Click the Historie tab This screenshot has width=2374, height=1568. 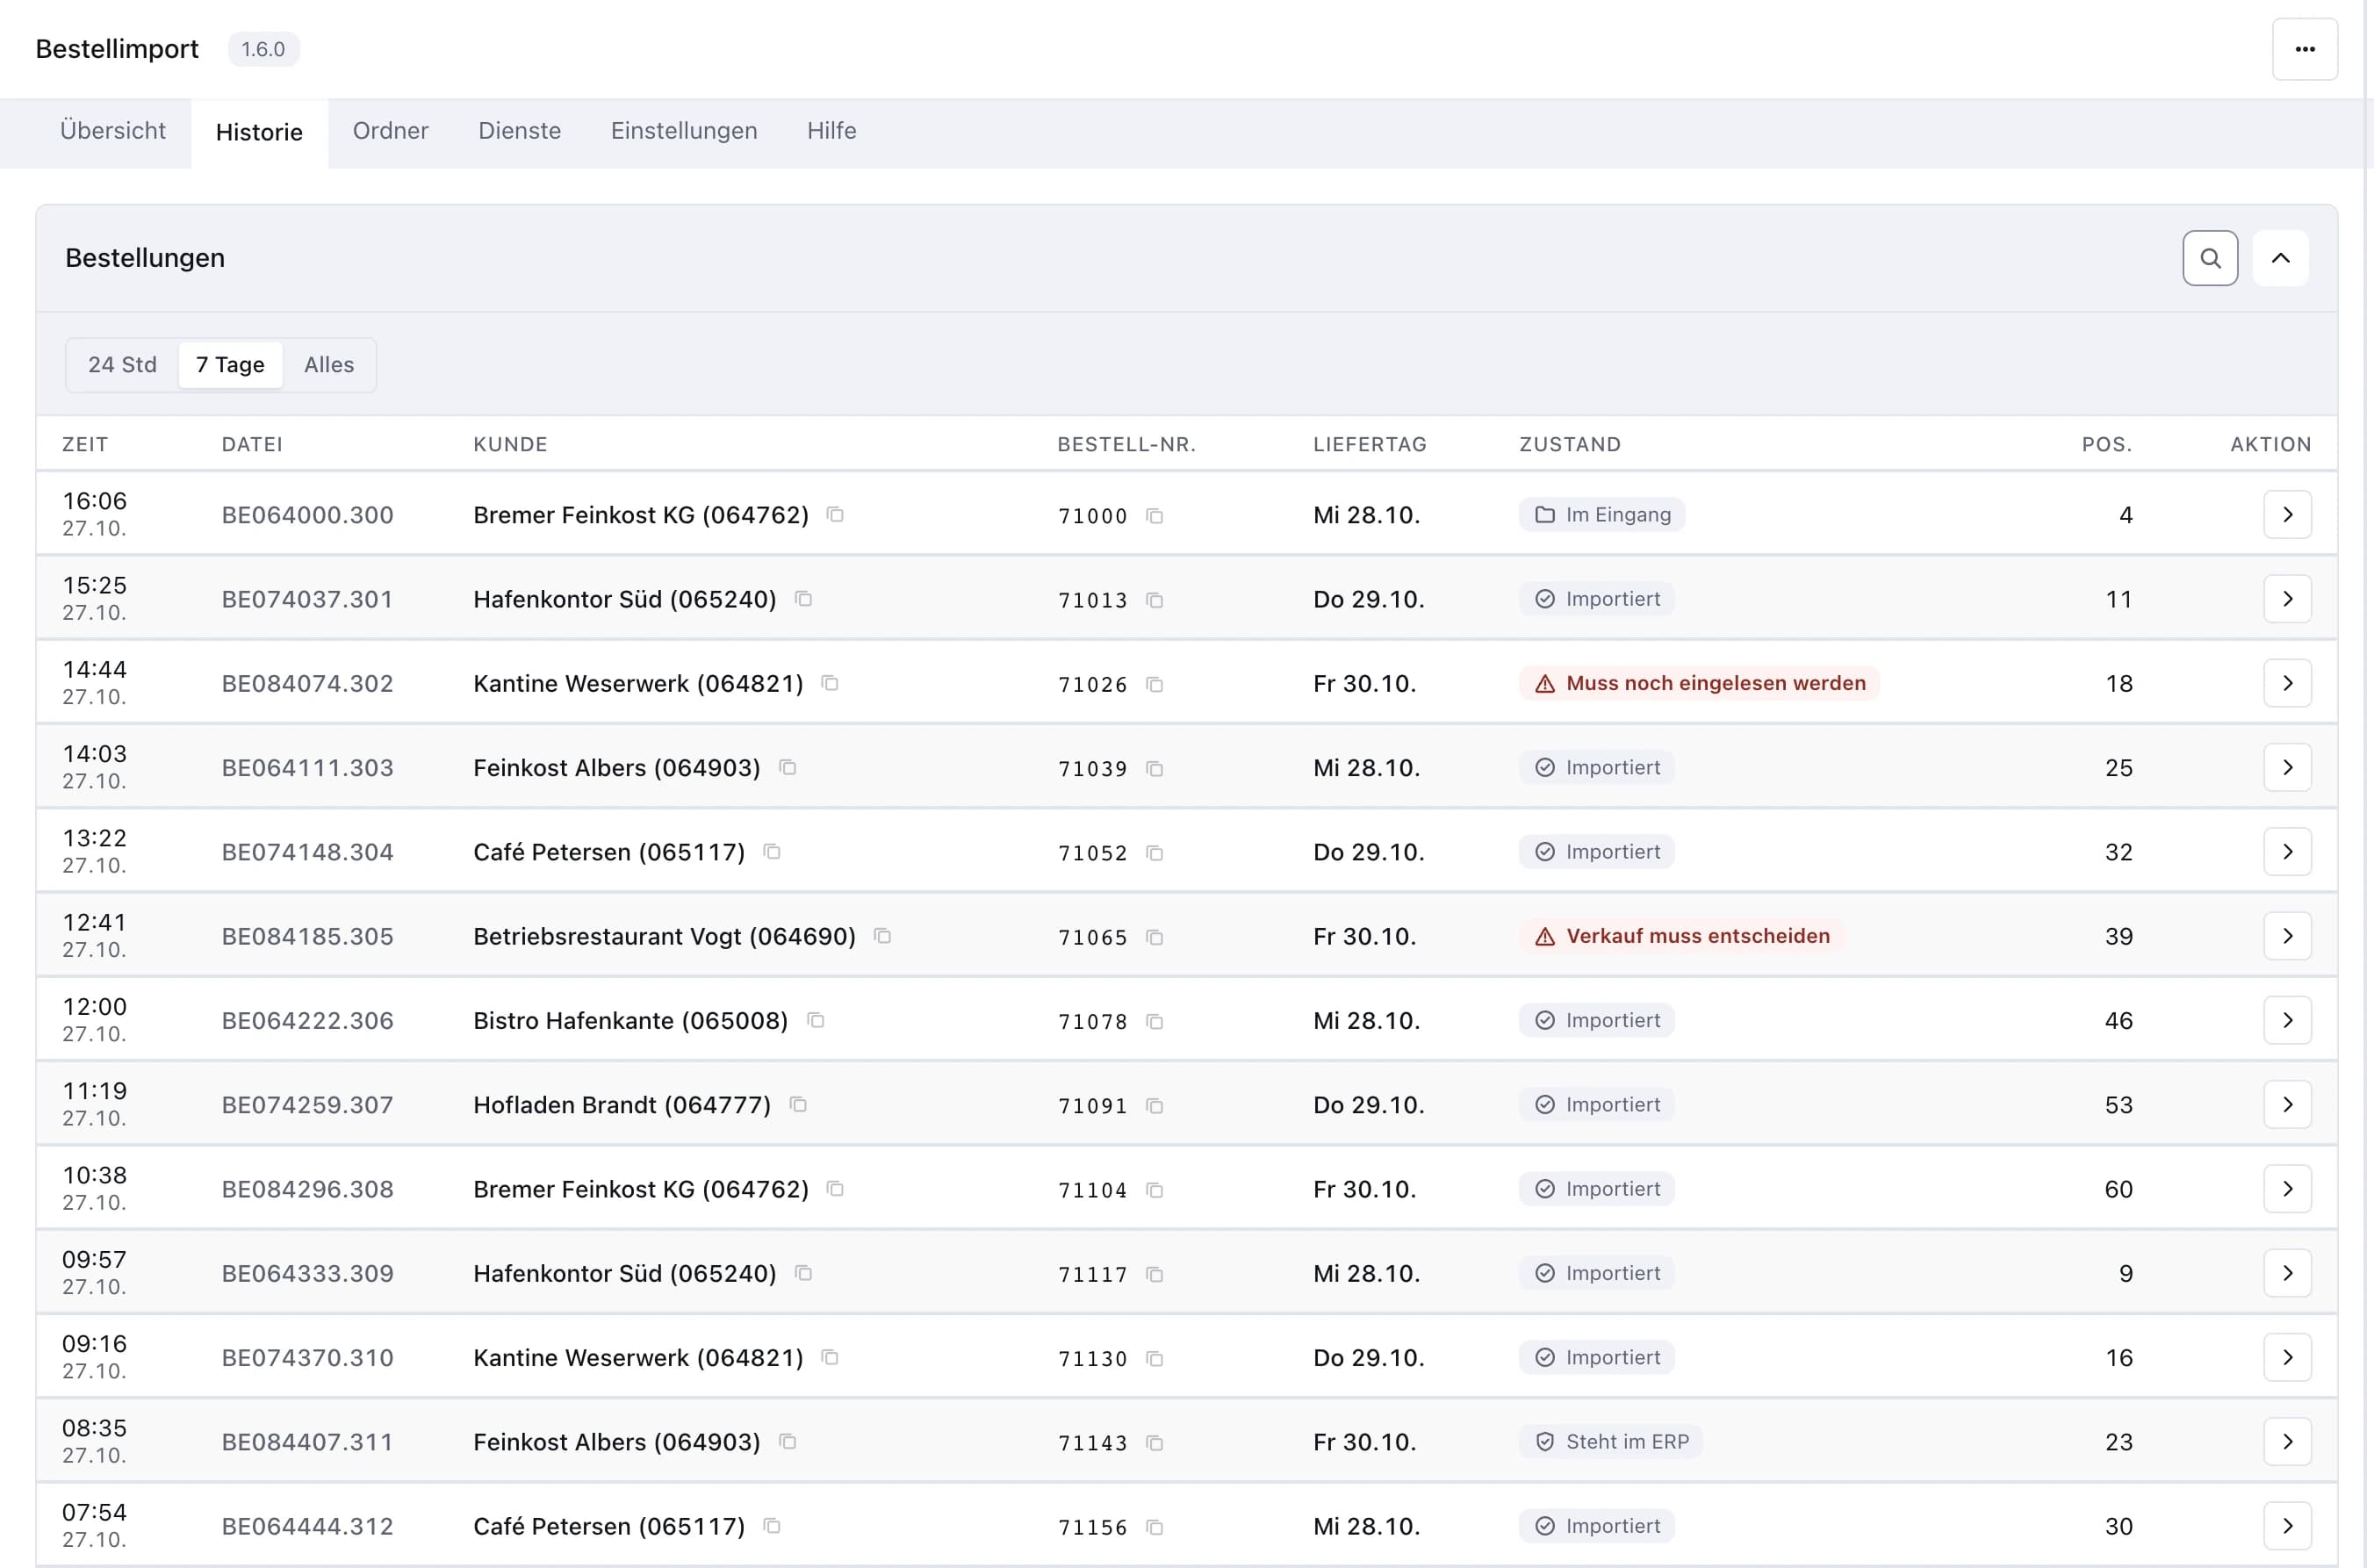click(x=259, y=133)
